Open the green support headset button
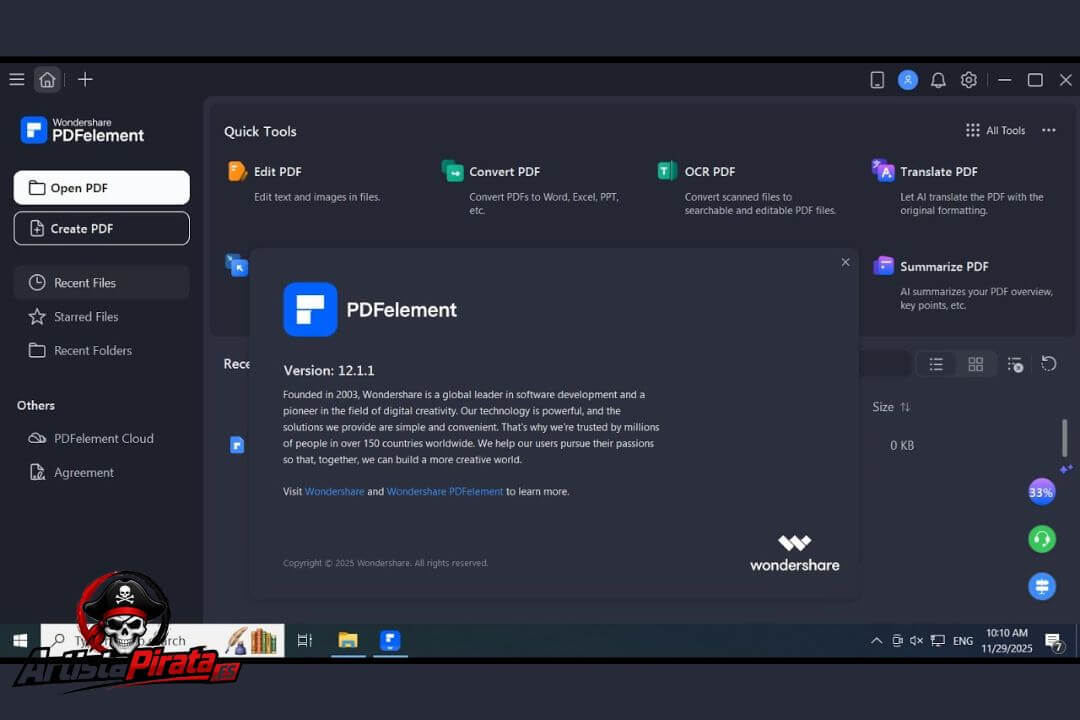Viewport: 1080px width, 720px height. 1041,539
